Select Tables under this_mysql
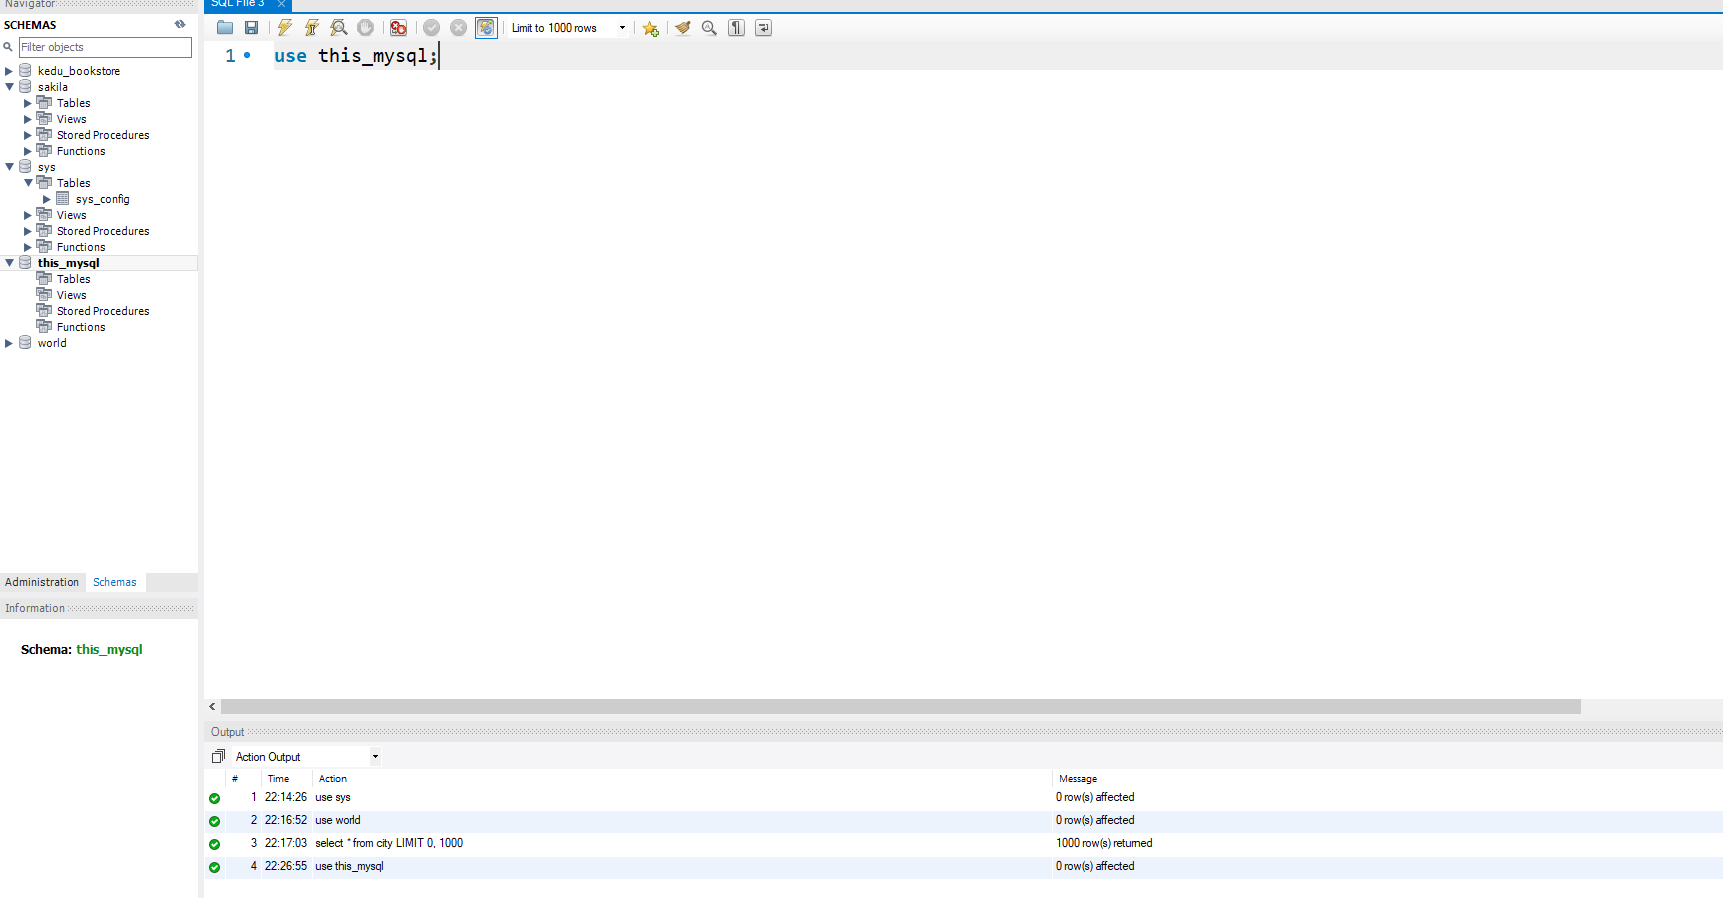 point(73,279)
